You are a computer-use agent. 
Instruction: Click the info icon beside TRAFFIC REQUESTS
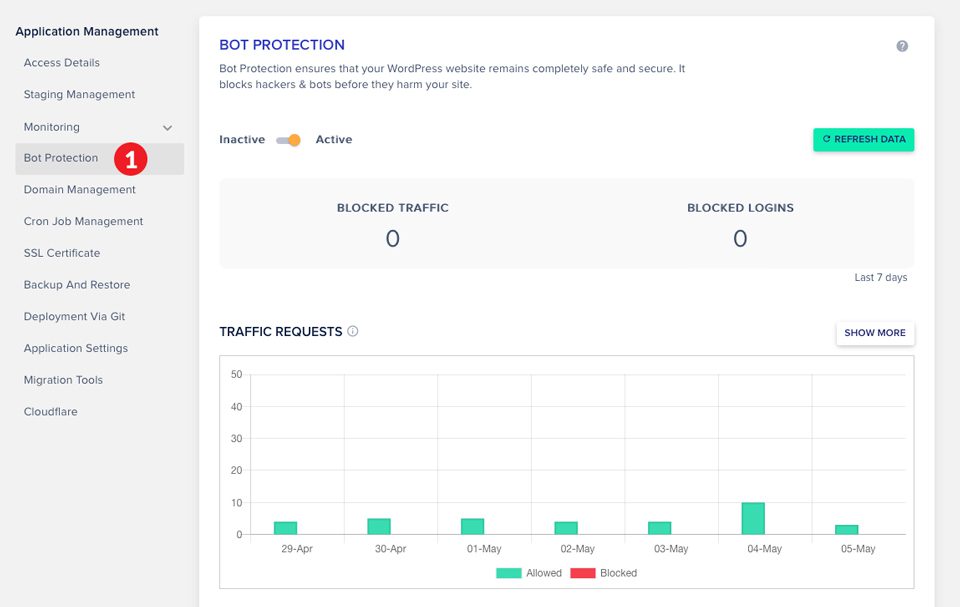(x=352, y=331)
